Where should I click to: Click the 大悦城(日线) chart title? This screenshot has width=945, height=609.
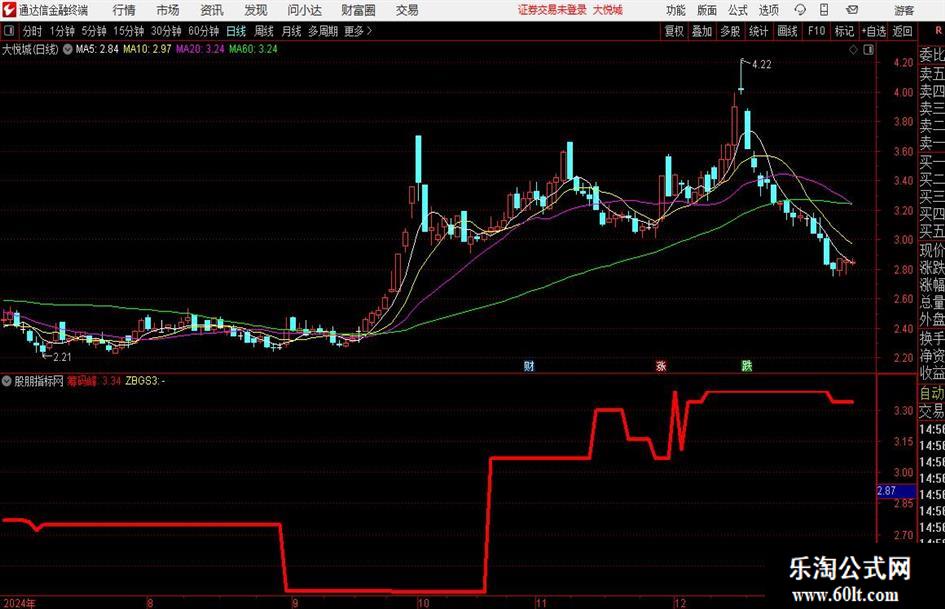(x=30, y=49)
